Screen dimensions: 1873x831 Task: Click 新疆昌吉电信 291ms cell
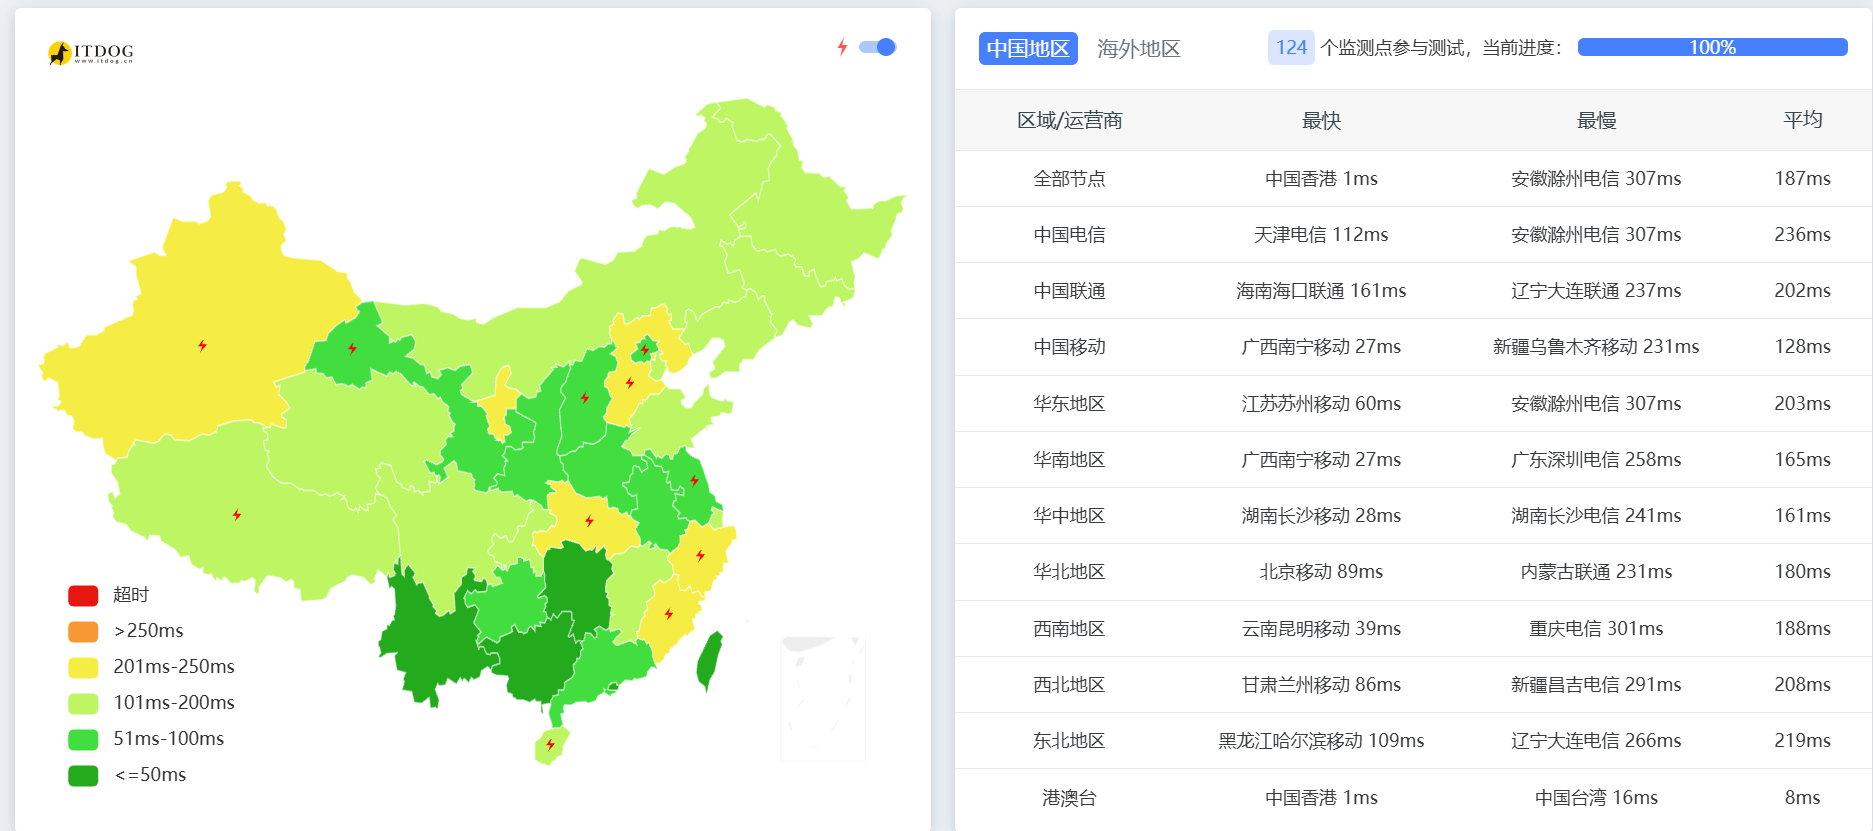(x=1596, y=684)
